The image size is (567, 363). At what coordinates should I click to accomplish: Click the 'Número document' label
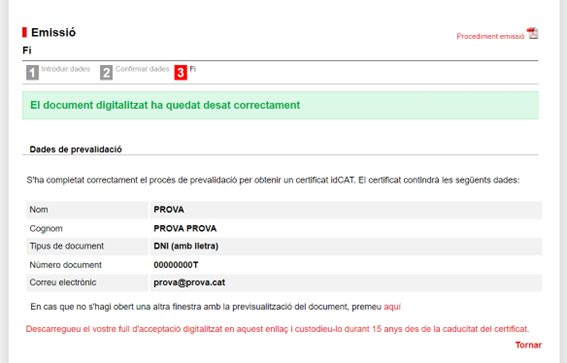tap(65, 265)
